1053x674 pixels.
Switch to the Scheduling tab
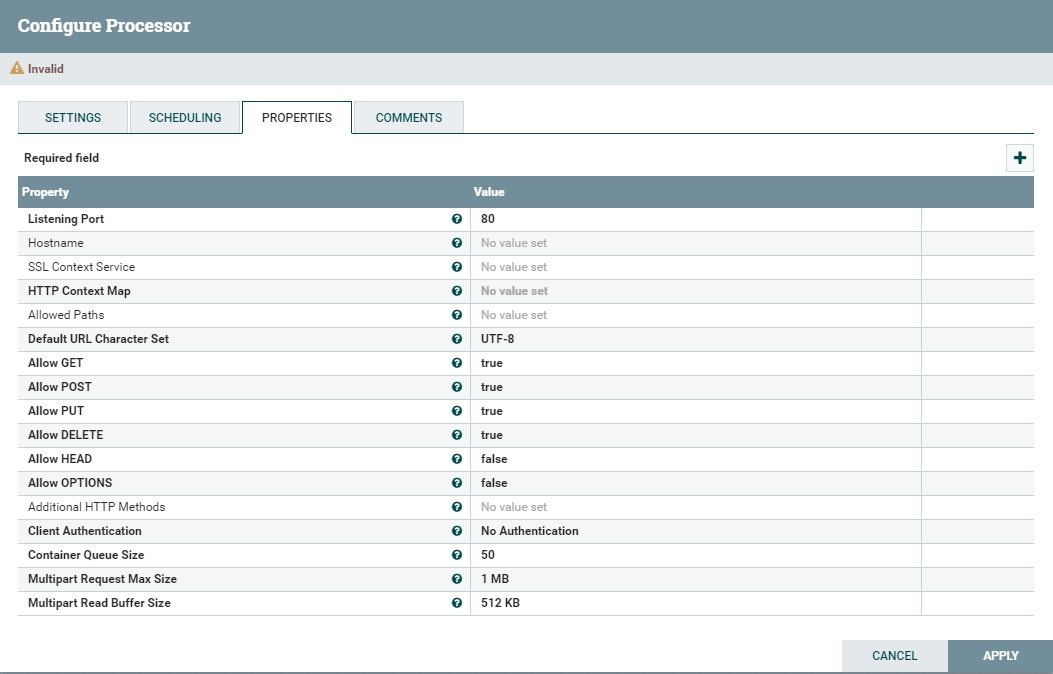click(185, 117)
